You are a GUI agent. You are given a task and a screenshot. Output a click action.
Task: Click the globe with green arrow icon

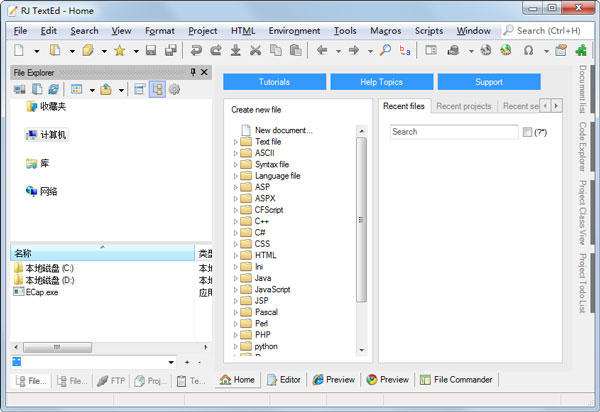(506, 50)
